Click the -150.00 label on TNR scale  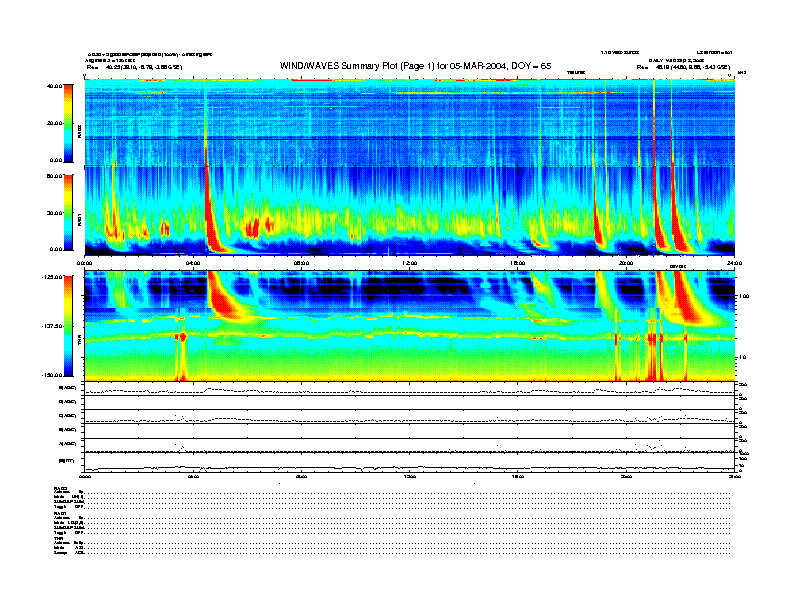(53, 376)
